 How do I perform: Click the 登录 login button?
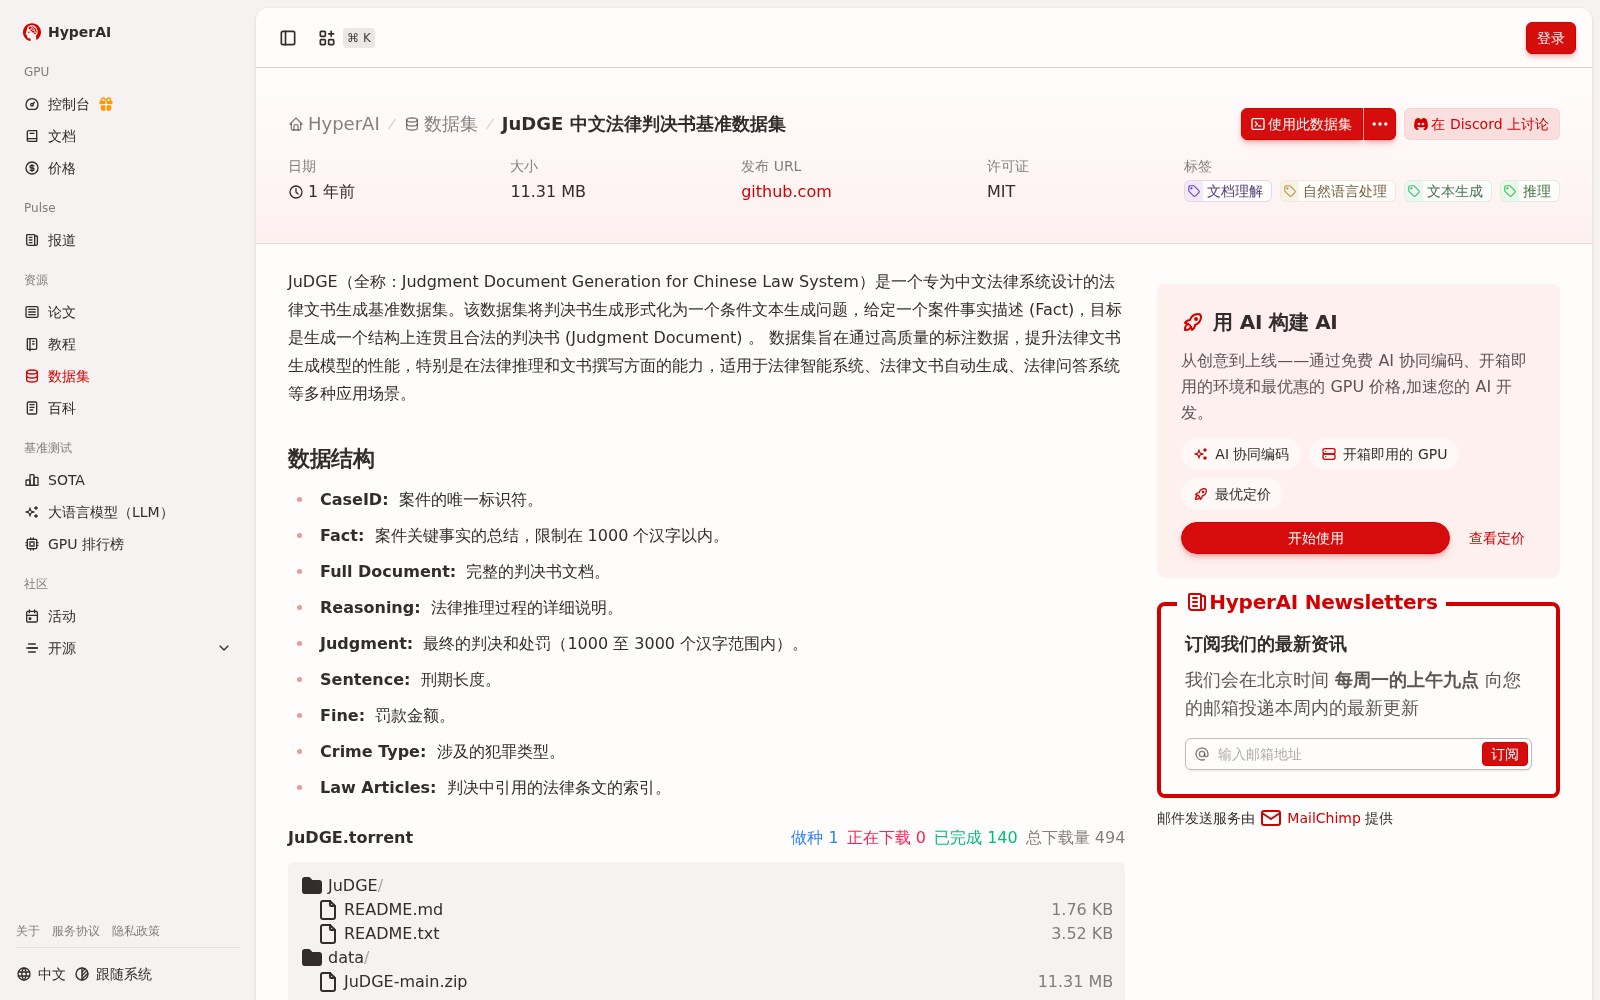(x=1551, y=38)
